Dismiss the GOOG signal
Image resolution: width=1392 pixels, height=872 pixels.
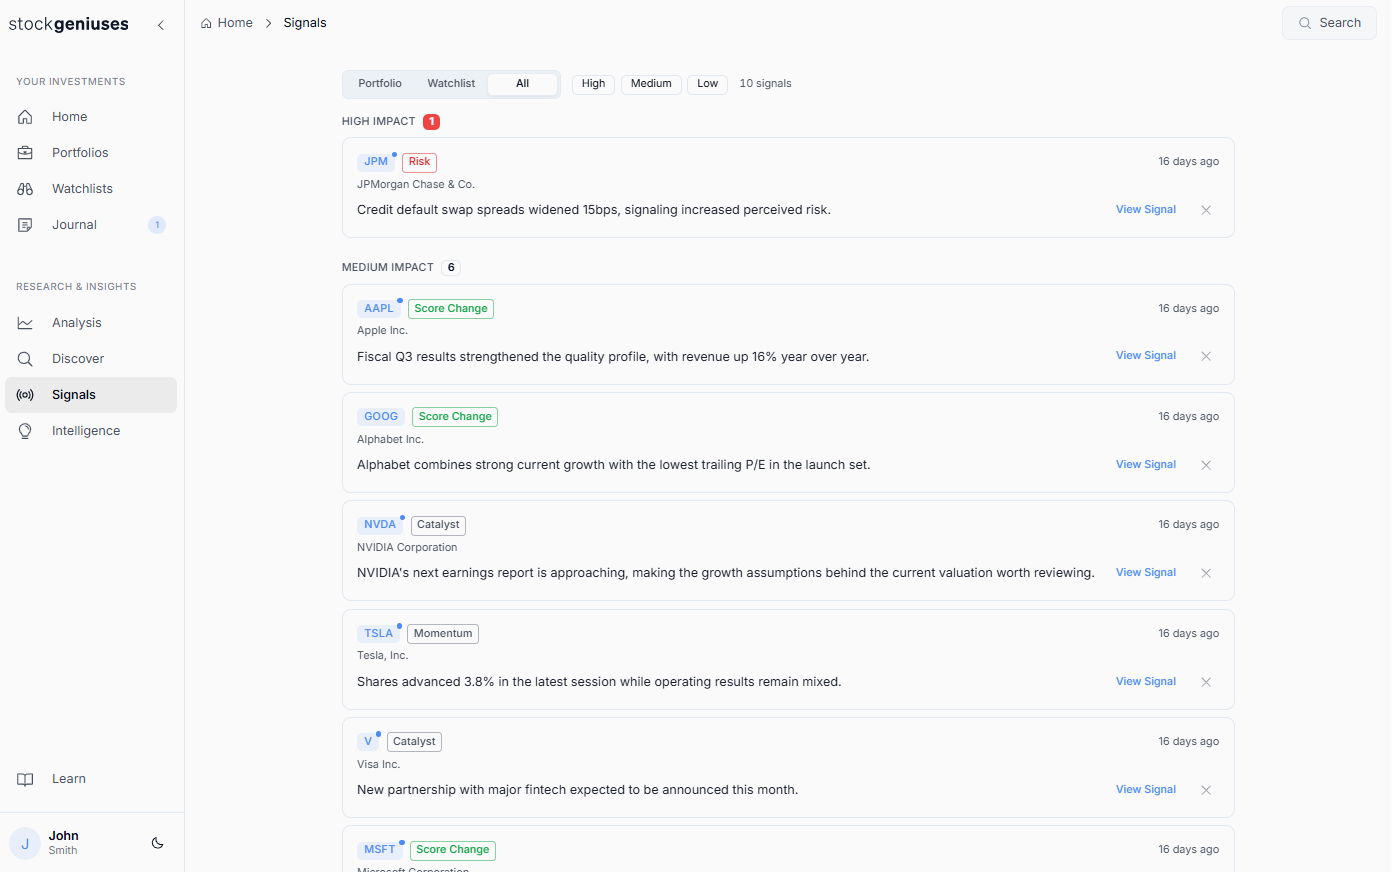(x=1206, y=465)
